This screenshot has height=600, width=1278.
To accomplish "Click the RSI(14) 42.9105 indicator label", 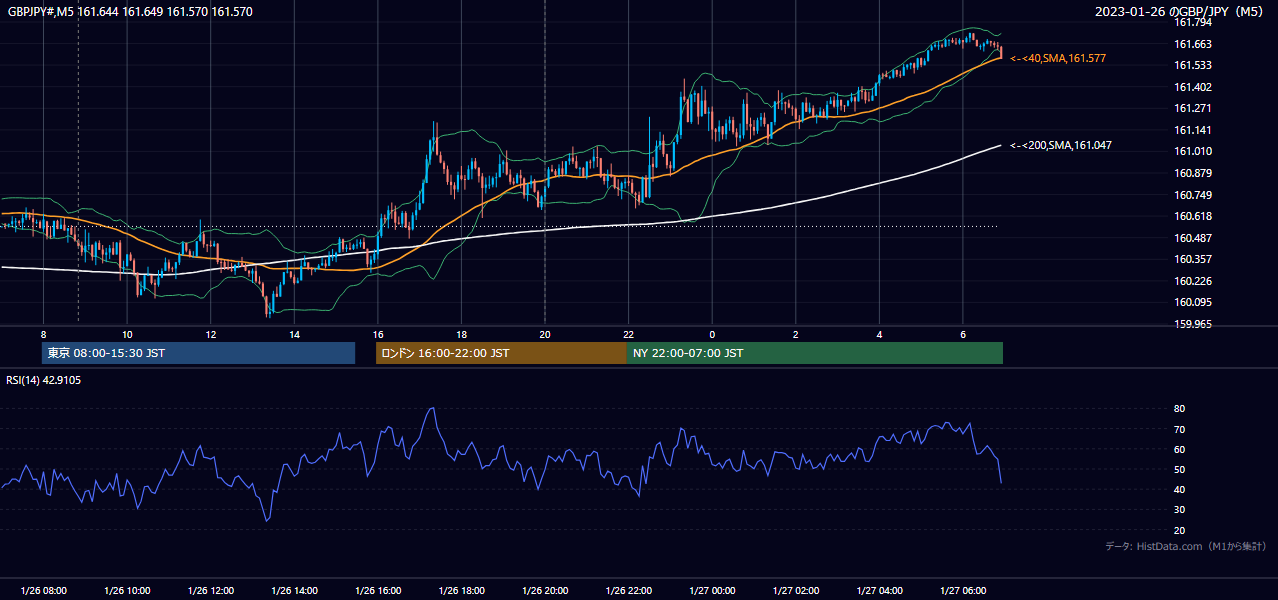I will coord(44,380).
